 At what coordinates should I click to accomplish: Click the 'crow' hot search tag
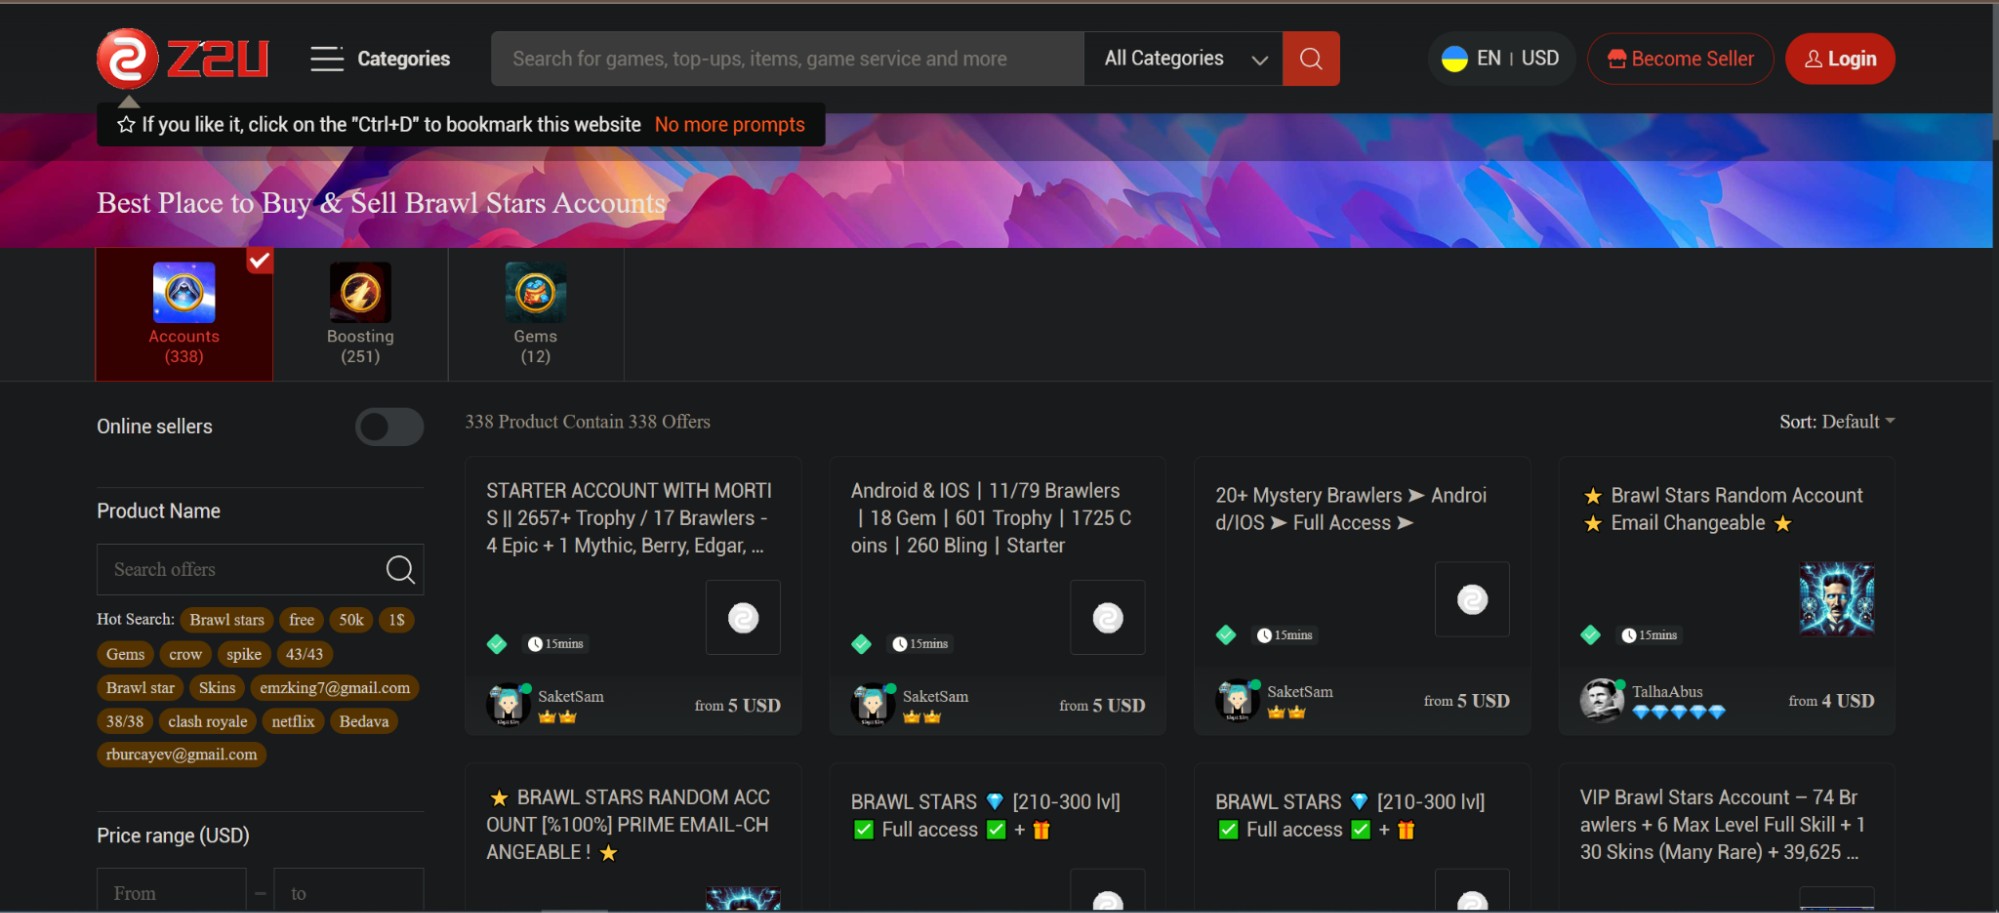pyautogui.click(x=185, y=654)
